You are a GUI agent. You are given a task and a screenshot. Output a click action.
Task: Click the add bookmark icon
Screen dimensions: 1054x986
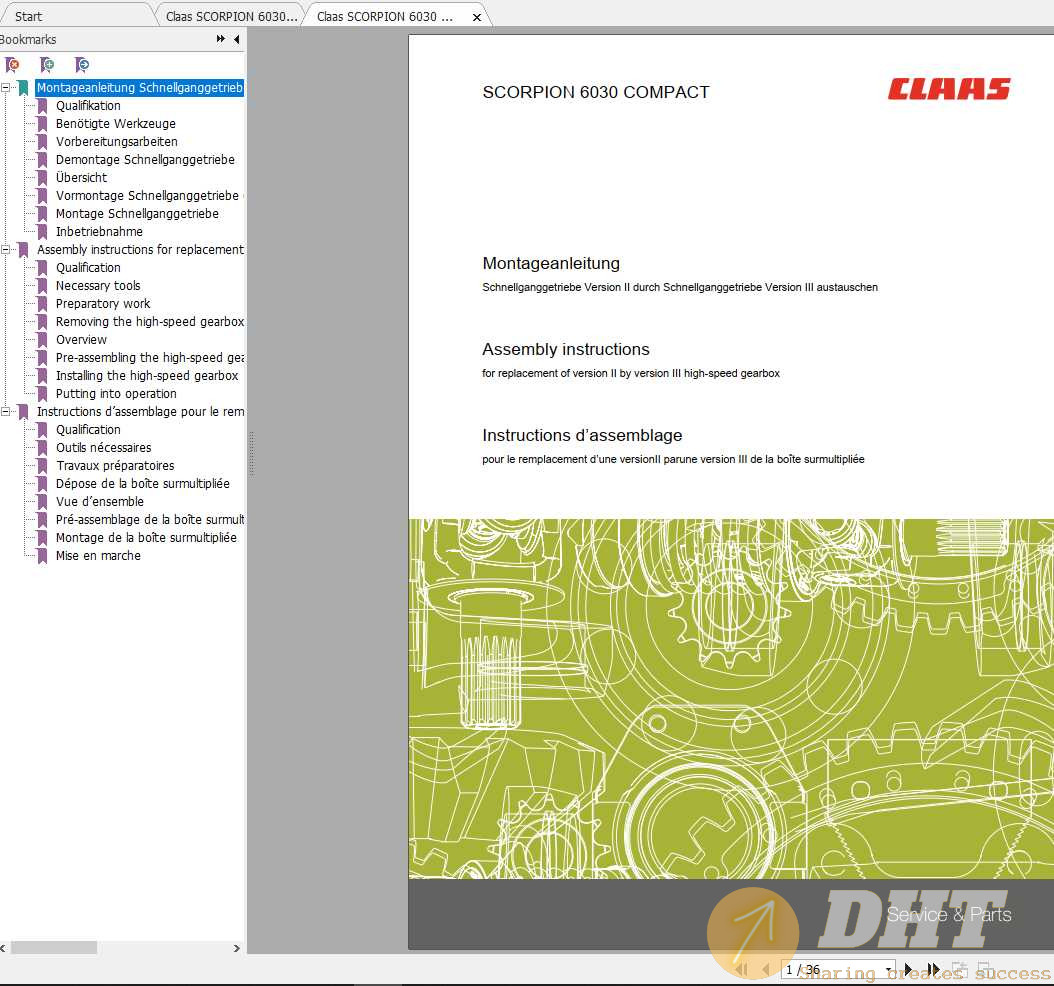coord(46,65)
